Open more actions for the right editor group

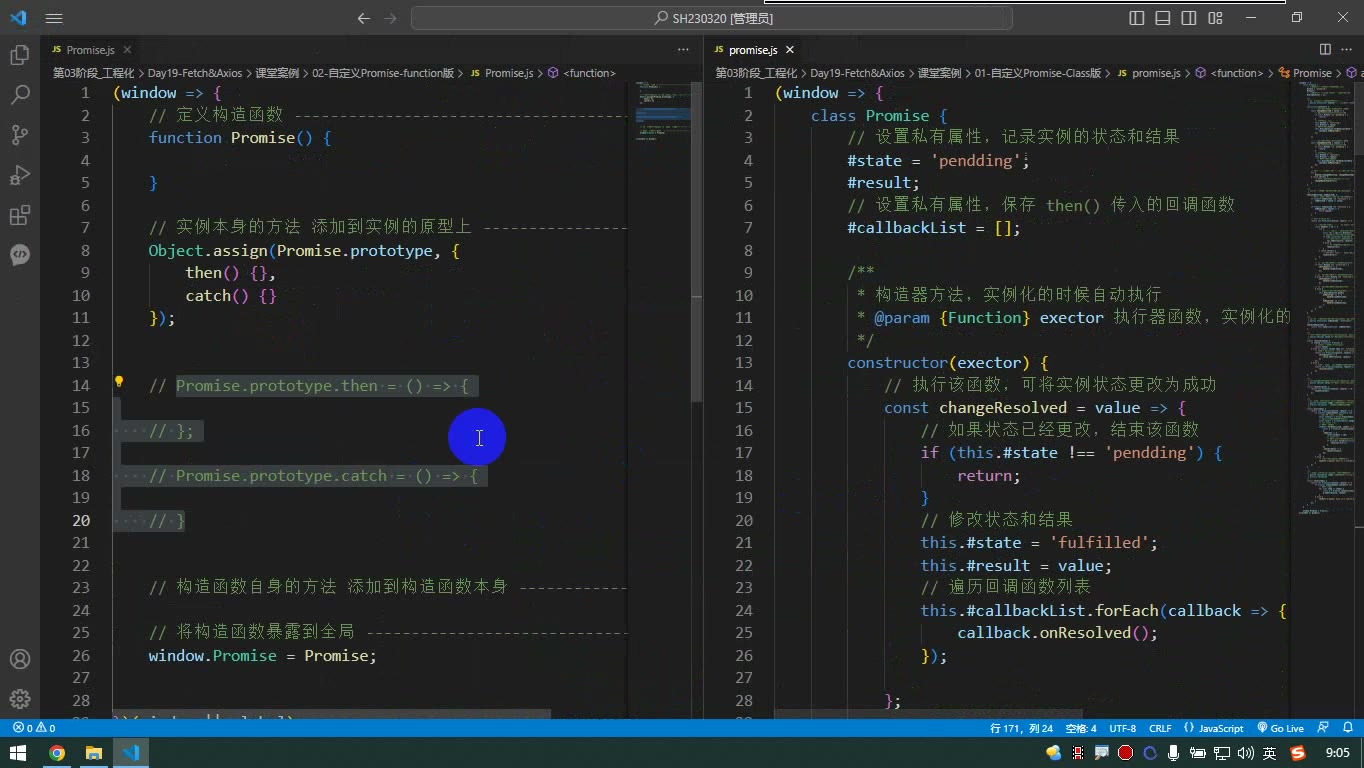pos(1347,50)
